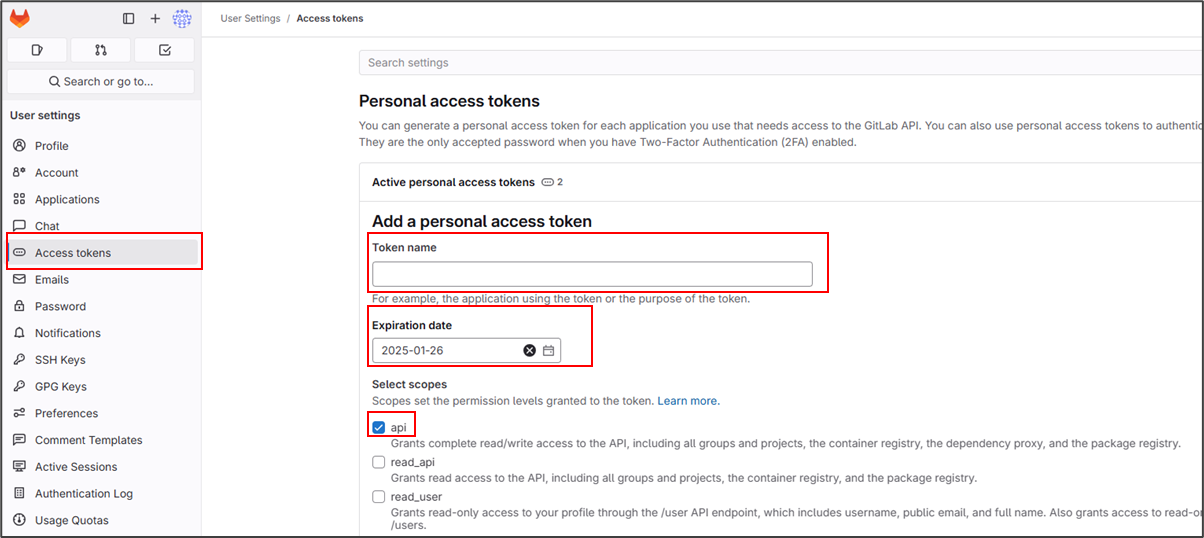Click the Token name input field
Image resolution: width=1204 pixels, height=538 pixels.
(592, 274)
